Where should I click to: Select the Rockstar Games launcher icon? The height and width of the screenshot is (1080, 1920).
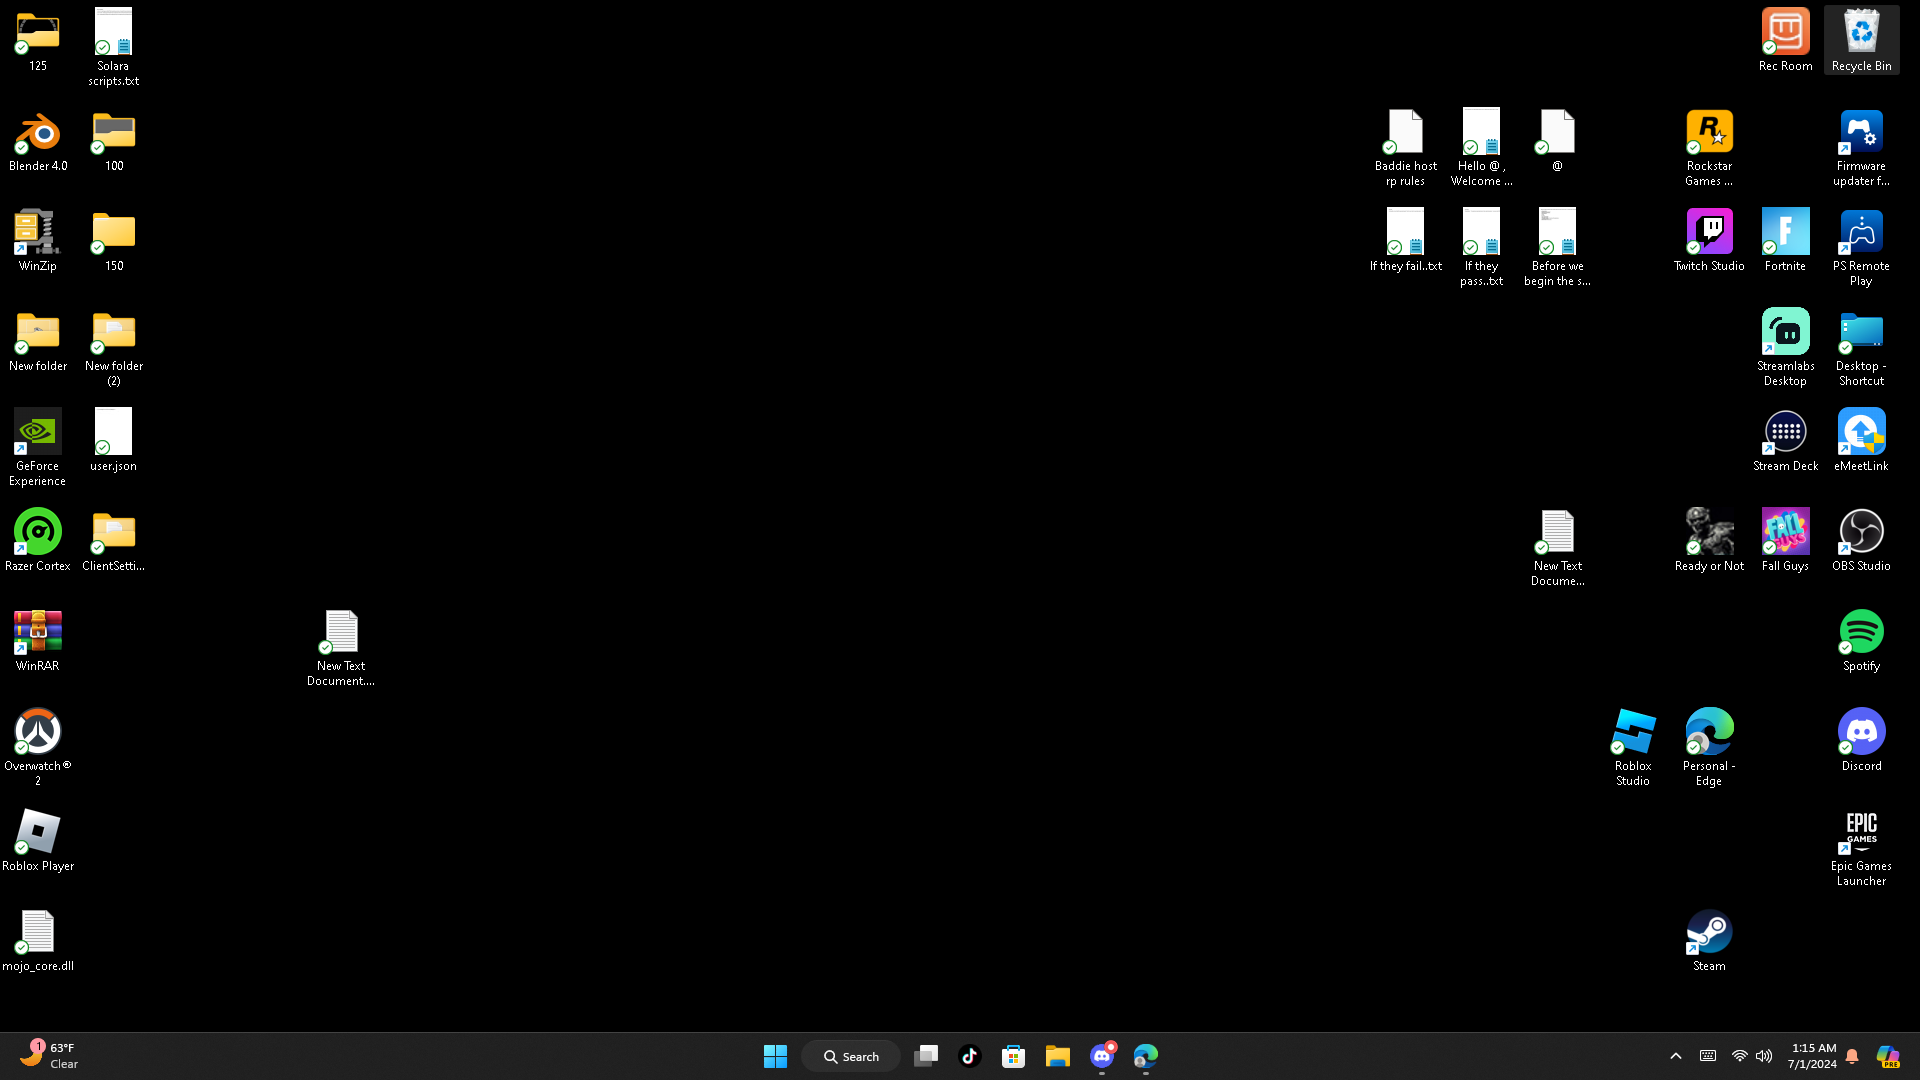pyautogui.click(x=1710, y=149)
